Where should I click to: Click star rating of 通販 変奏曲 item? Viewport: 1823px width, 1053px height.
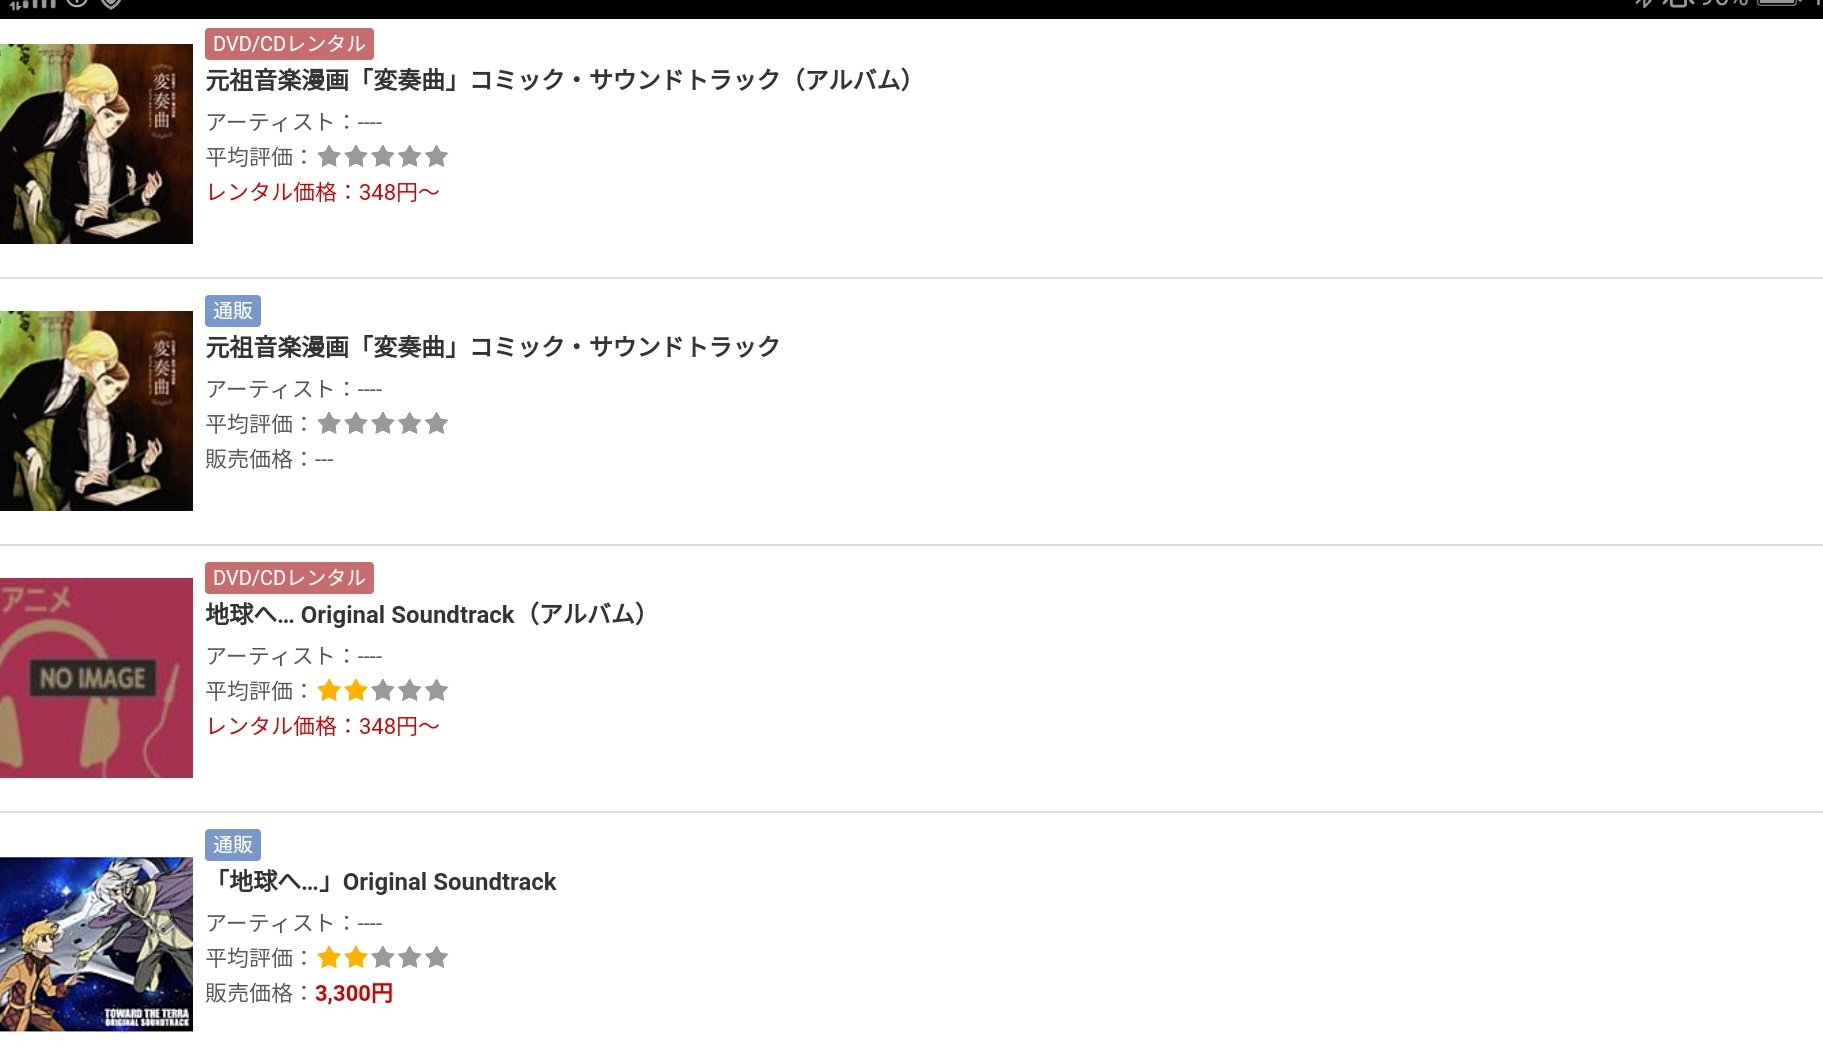[382, 424]
